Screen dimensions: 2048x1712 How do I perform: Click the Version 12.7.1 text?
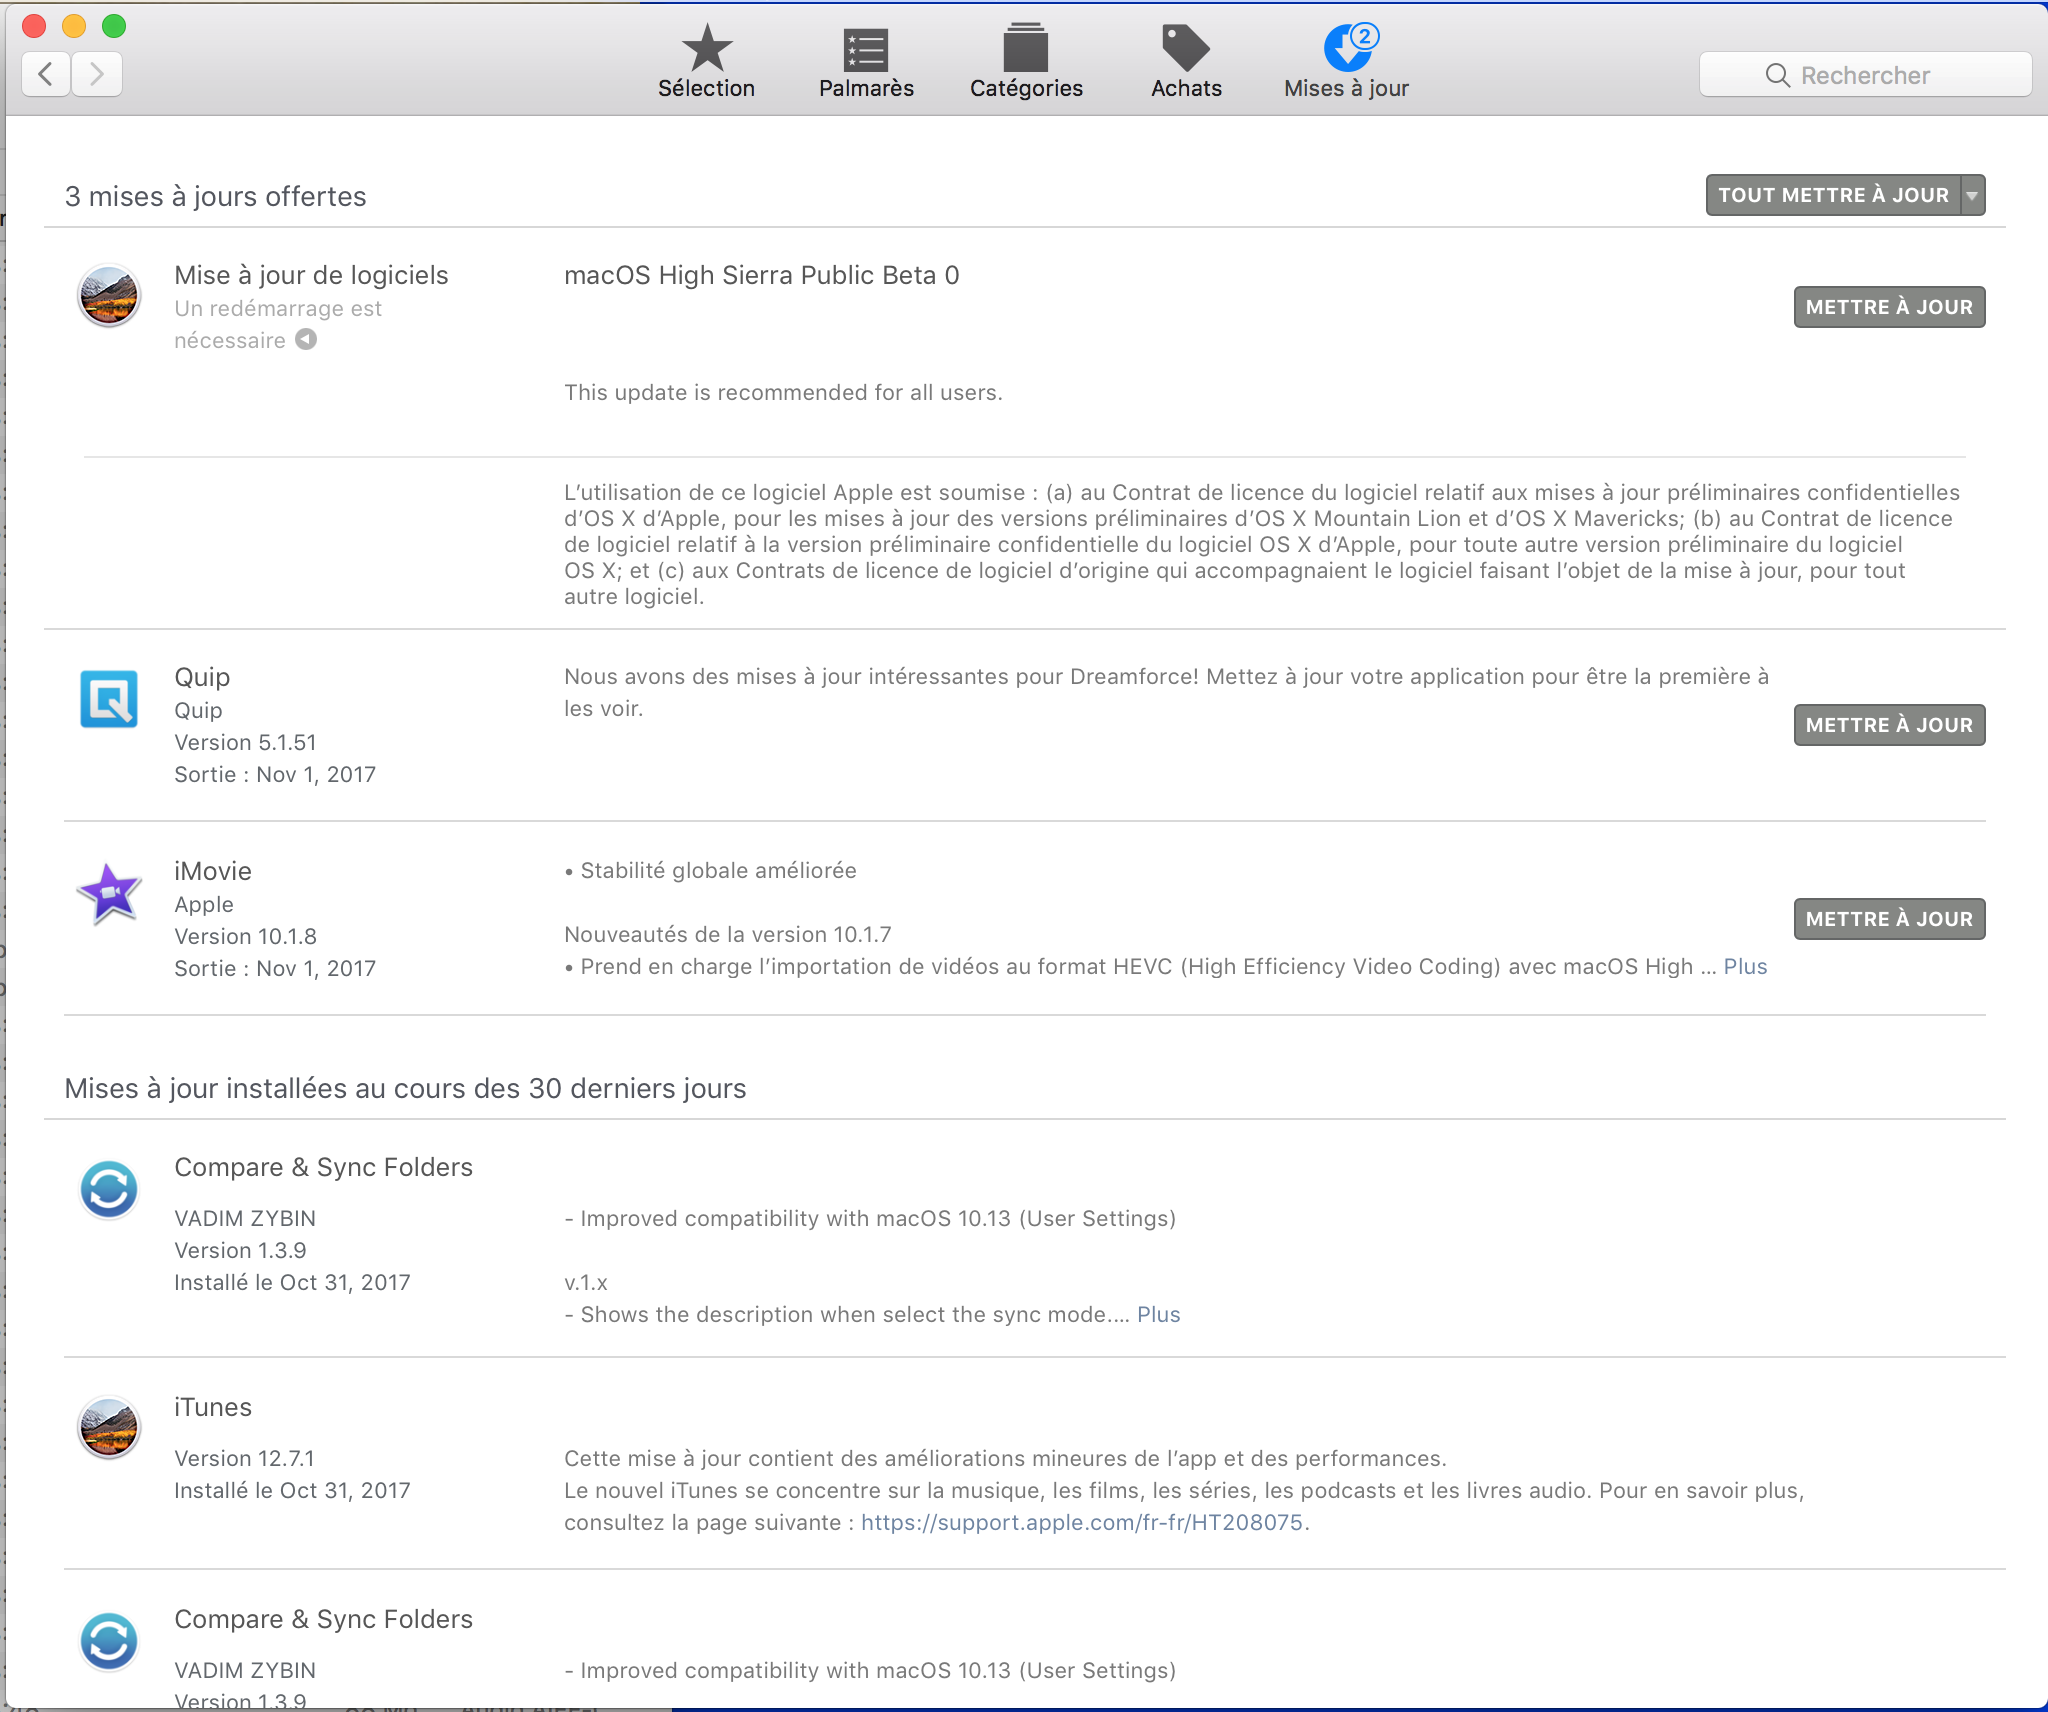click(244, 1459)
